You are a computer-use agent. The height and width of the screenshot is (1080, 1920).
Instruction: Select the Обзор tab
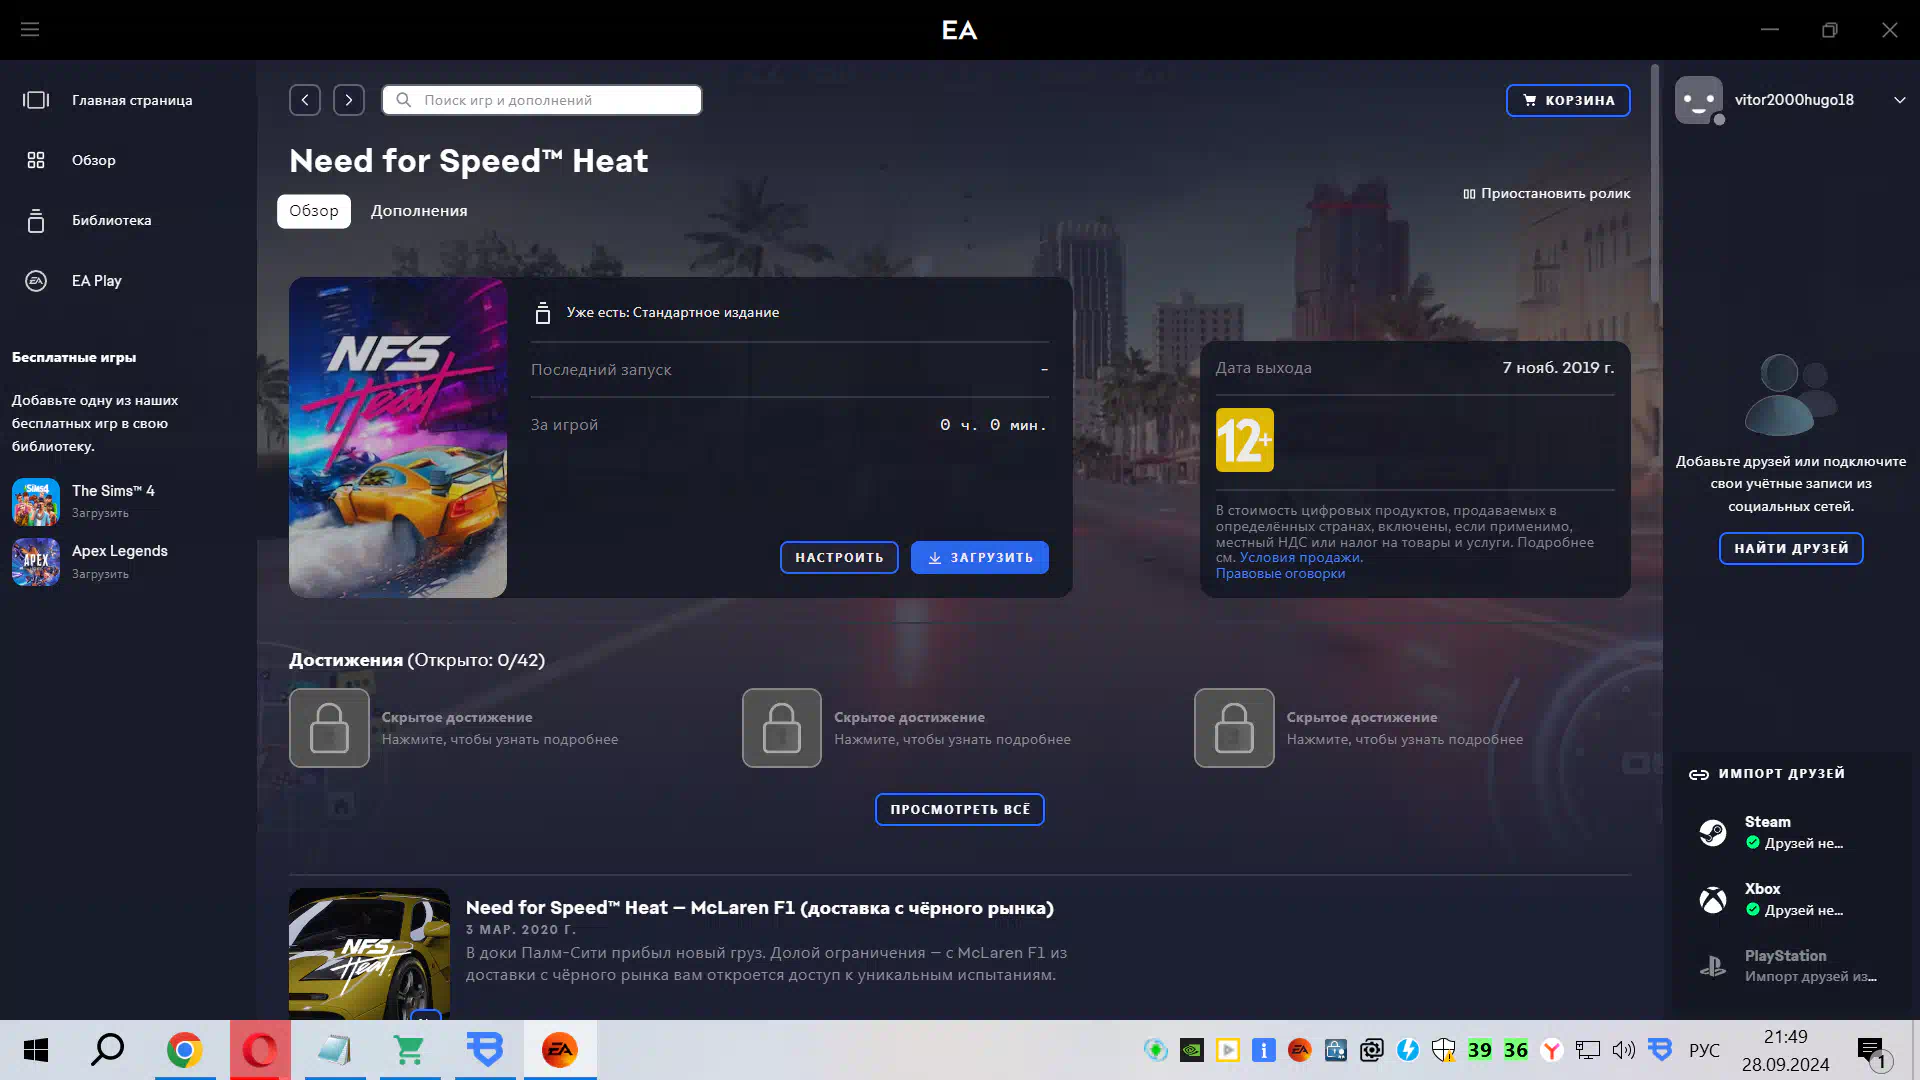point(314,211)
